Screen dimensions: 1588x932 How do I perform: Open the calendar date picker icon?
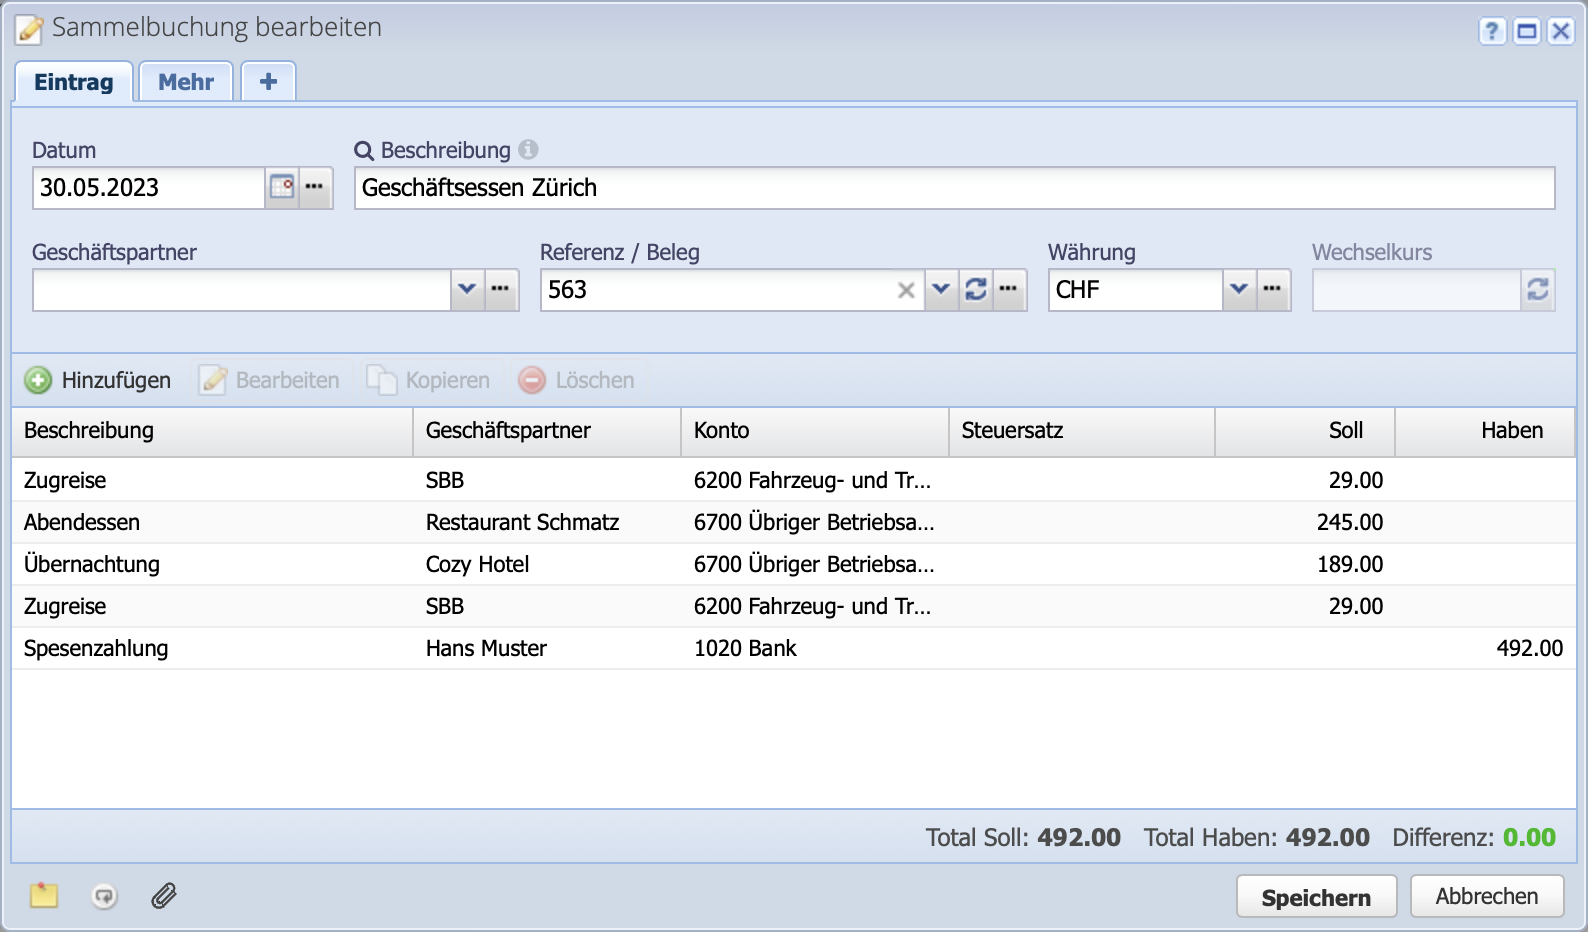click(282, 187)
